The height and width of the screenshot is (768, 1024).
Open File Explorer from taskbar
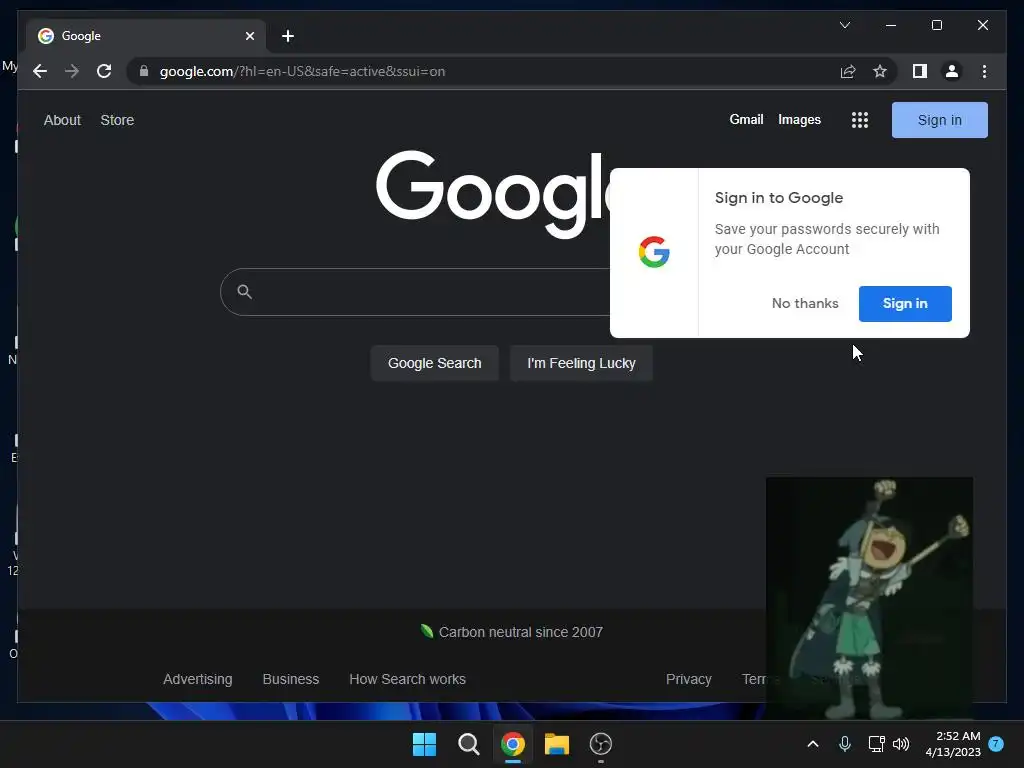556,744
